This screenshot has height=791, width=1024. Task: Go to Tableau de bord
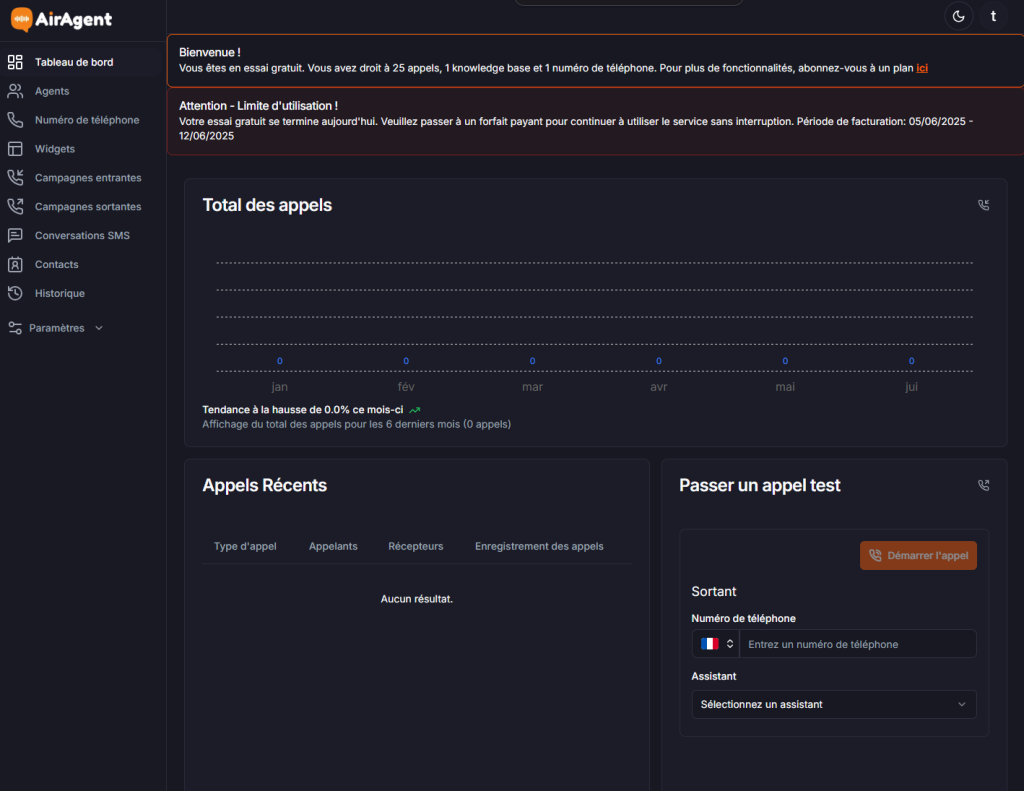[74, 62]
